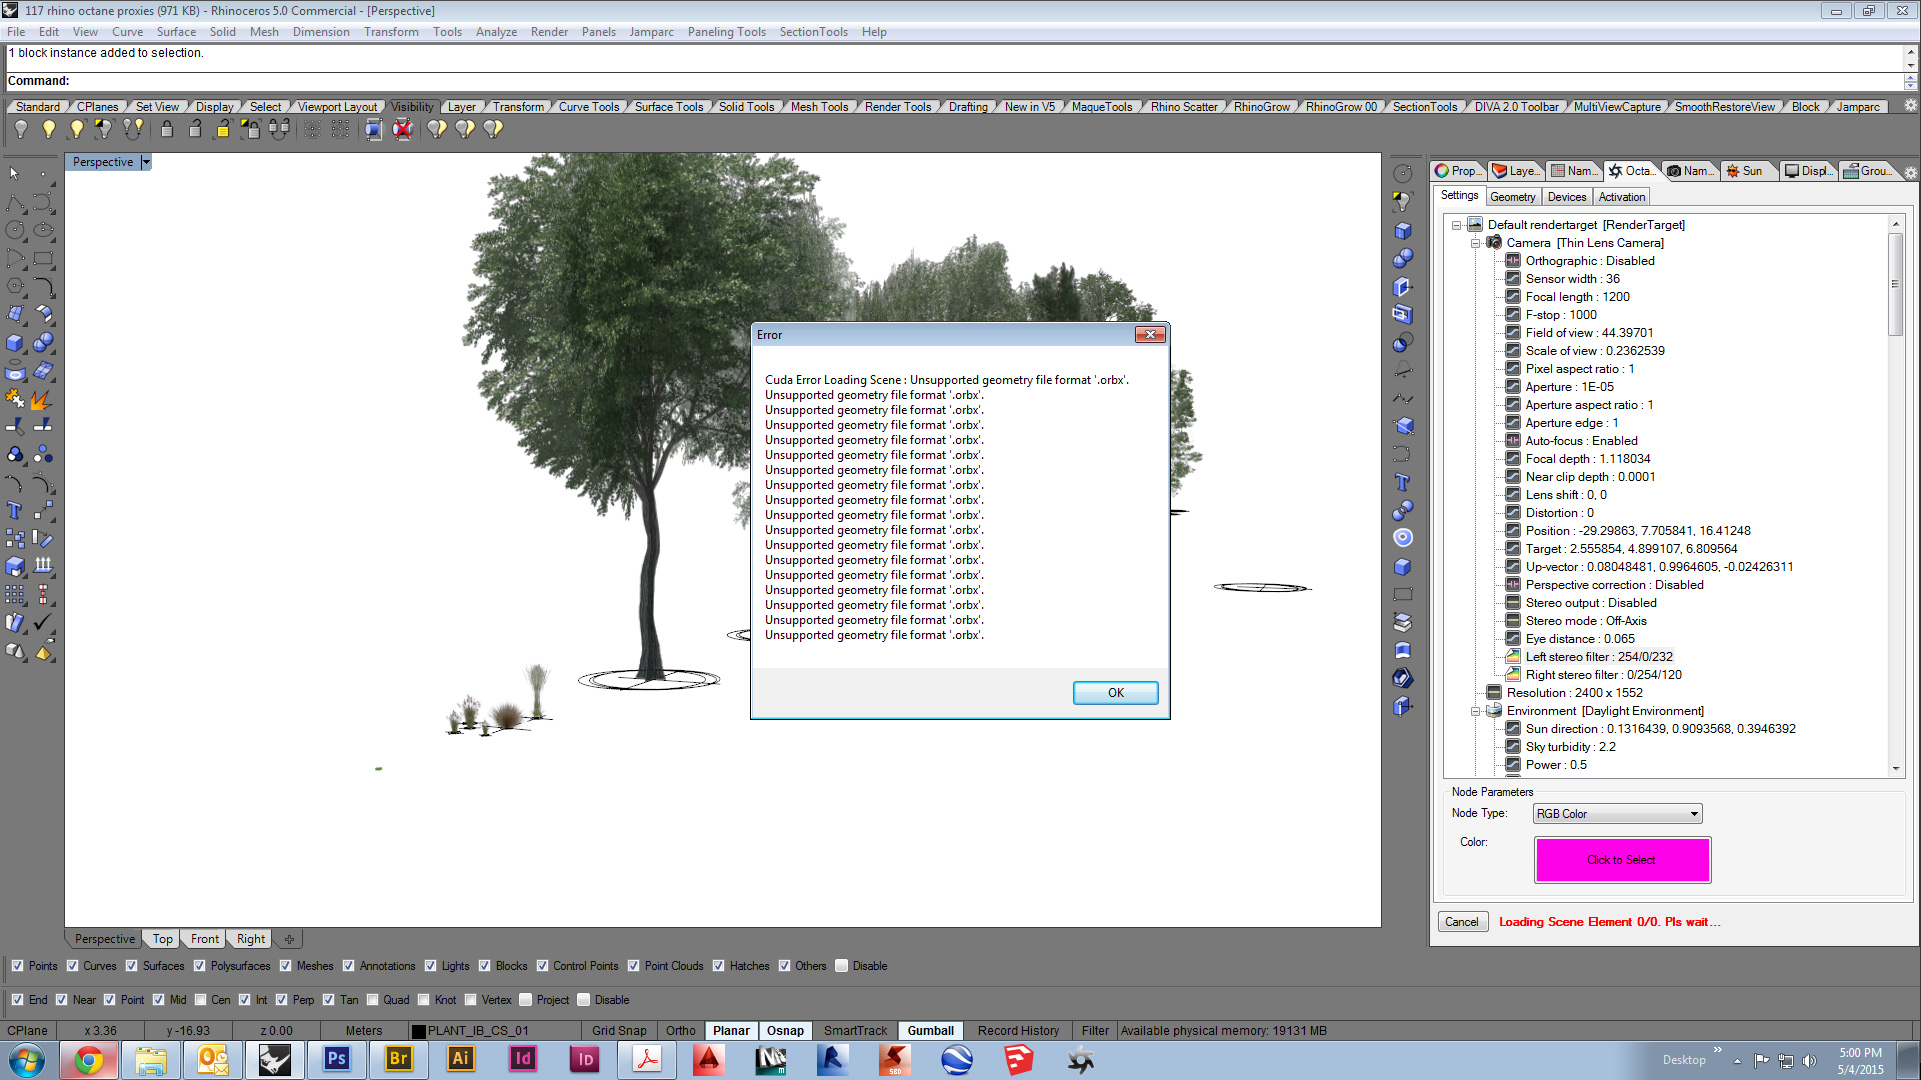Screen dimensions: 1921x1080
Task: Open the Octane panel tab icon
Action: coord(1616,171)
